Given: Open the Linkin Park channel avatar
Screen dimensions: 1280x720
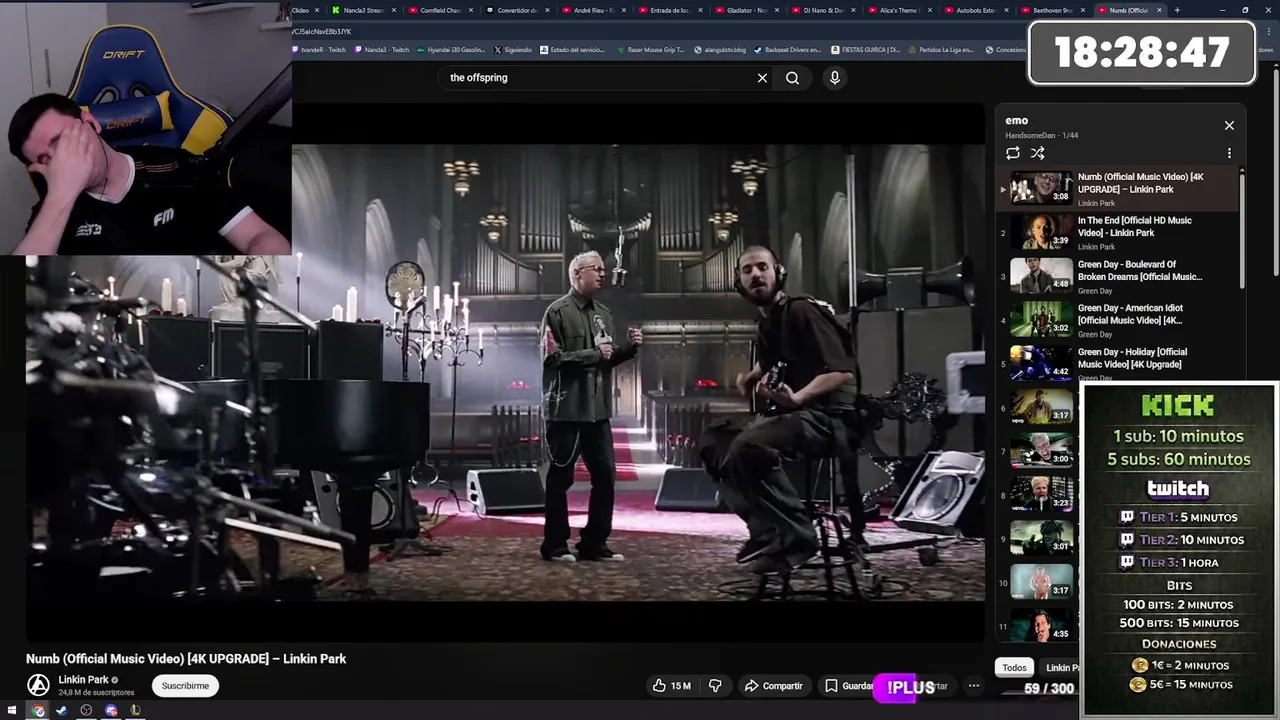Looking at the screenshot, I should (x=38, y=685).
